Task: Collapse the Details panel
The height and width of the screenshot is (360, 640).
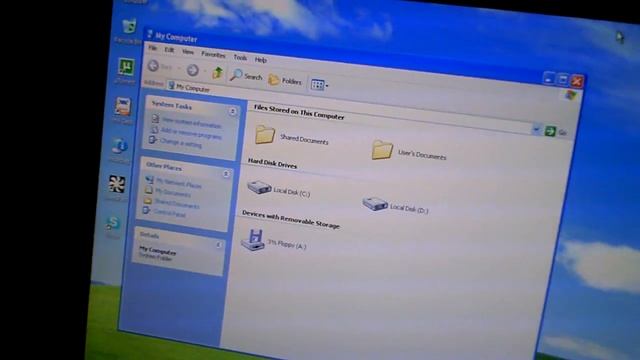Action: click(218, 245)
